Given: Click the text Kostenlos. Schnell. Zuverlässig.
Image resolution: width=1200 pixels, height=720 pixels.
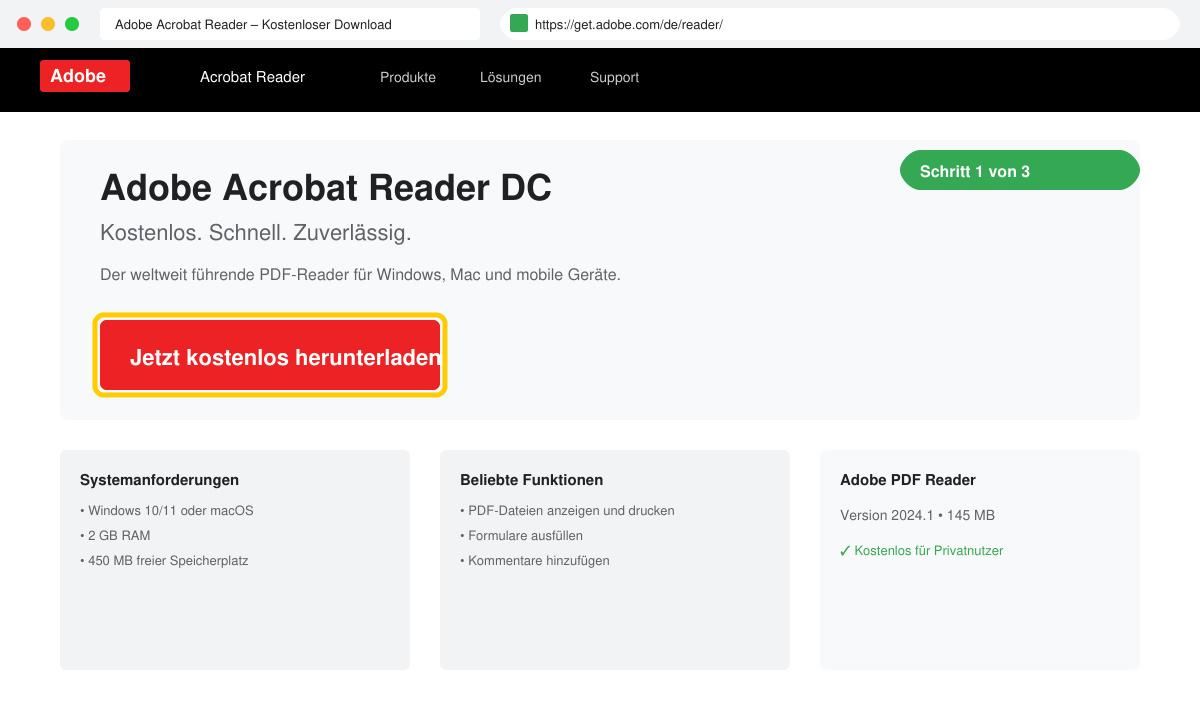Looking at the screenshot, I should [256, 233].
